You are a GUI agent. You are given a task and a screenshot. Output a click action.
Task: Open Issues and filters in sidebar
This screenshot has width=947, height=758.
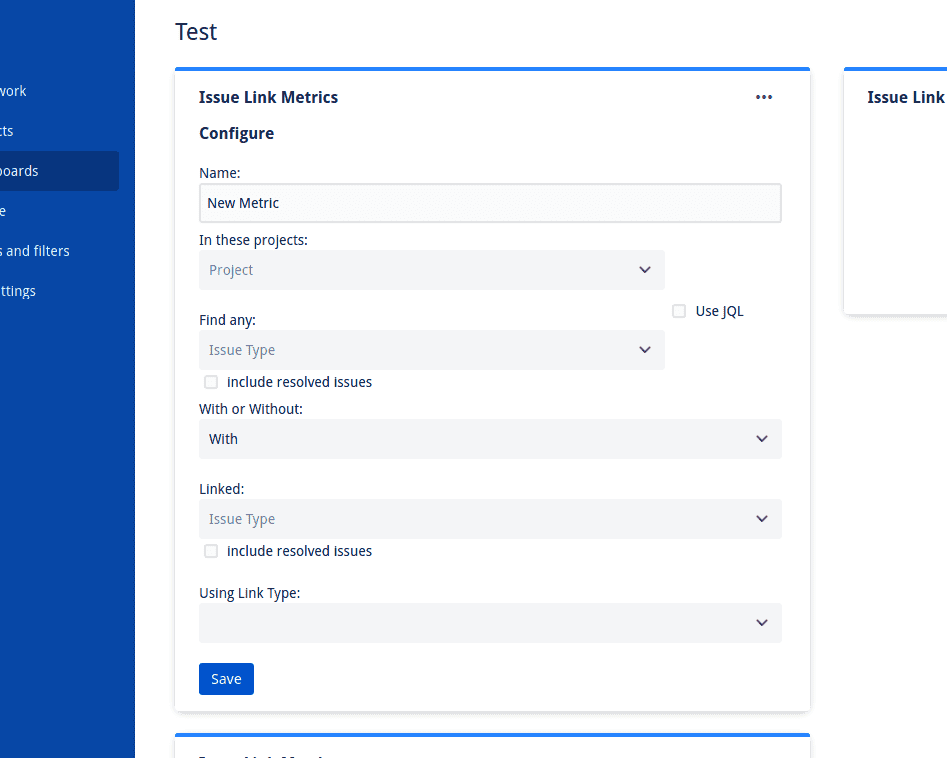(x=34, y=251)
